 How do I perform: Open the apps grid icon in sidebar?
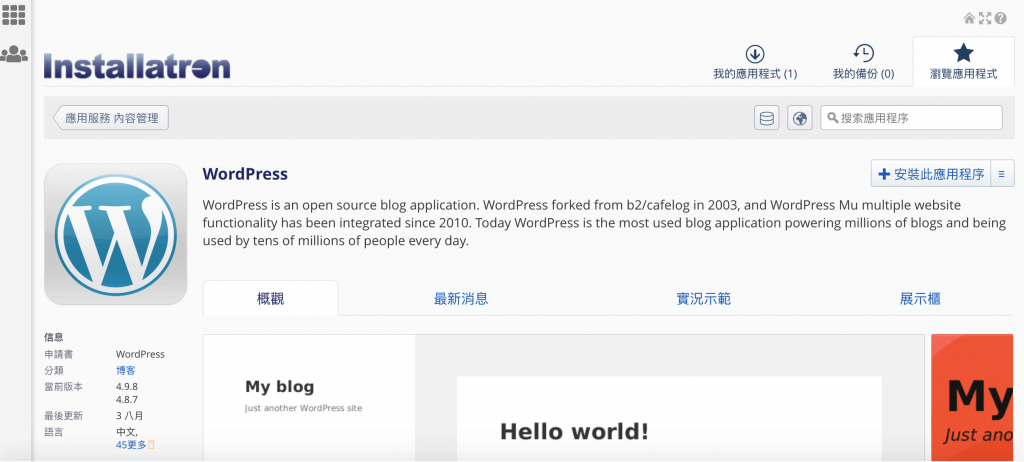point(14,16)
